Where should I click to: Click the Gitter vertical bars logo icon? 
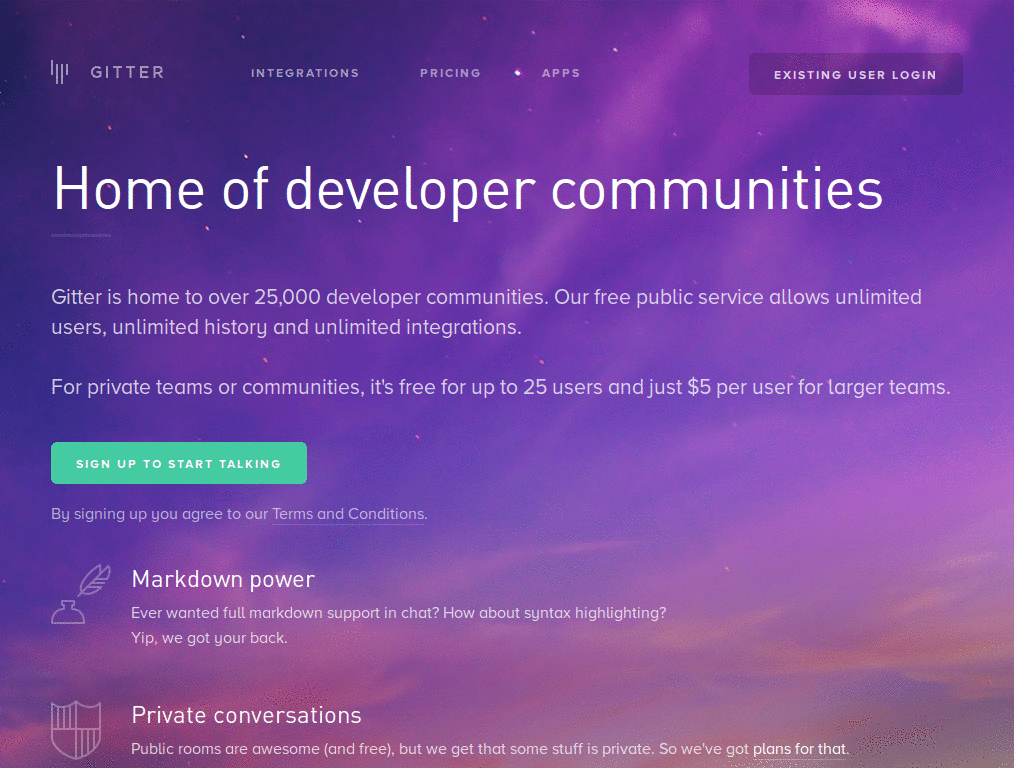point(59,72)
